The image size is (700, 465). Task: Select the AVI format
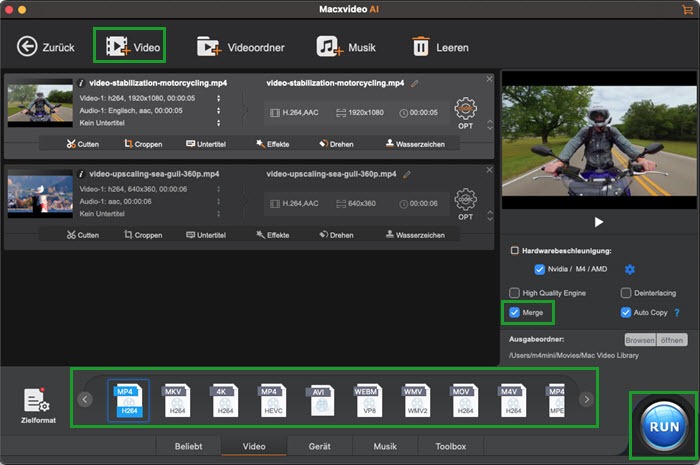[x=321, y=400]
